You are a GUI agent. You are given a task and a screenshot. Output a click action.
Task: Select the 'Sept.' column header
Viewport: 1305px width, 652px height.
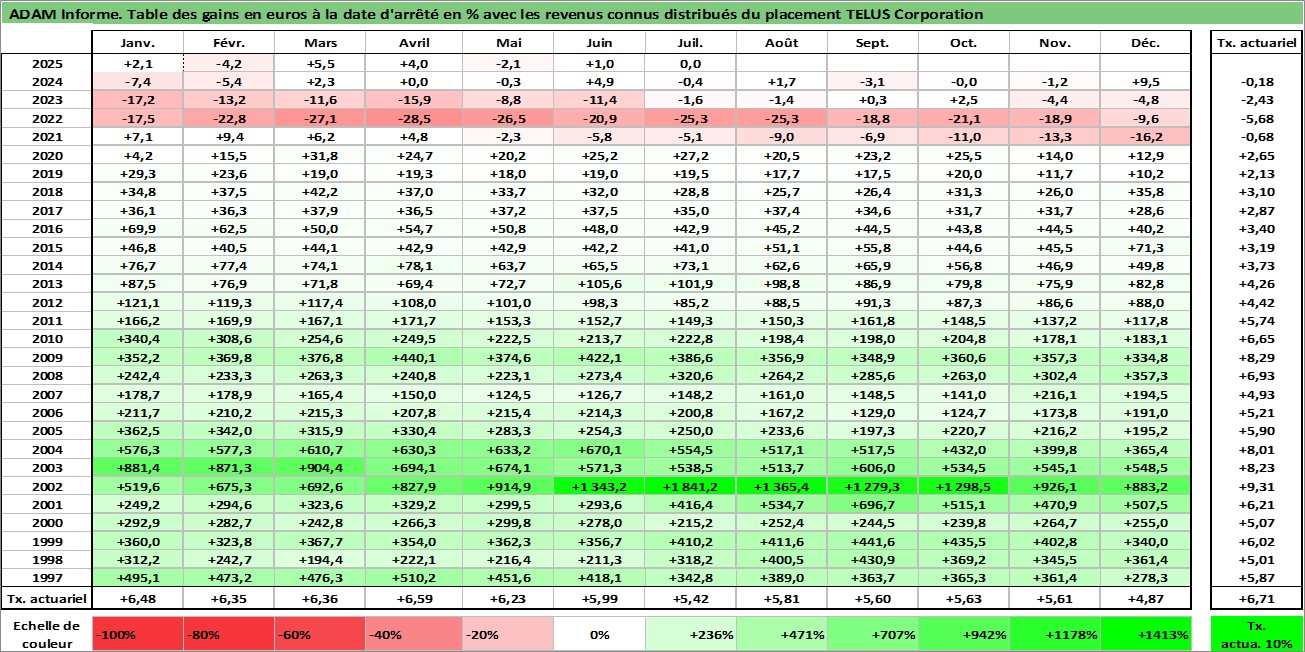873,44
